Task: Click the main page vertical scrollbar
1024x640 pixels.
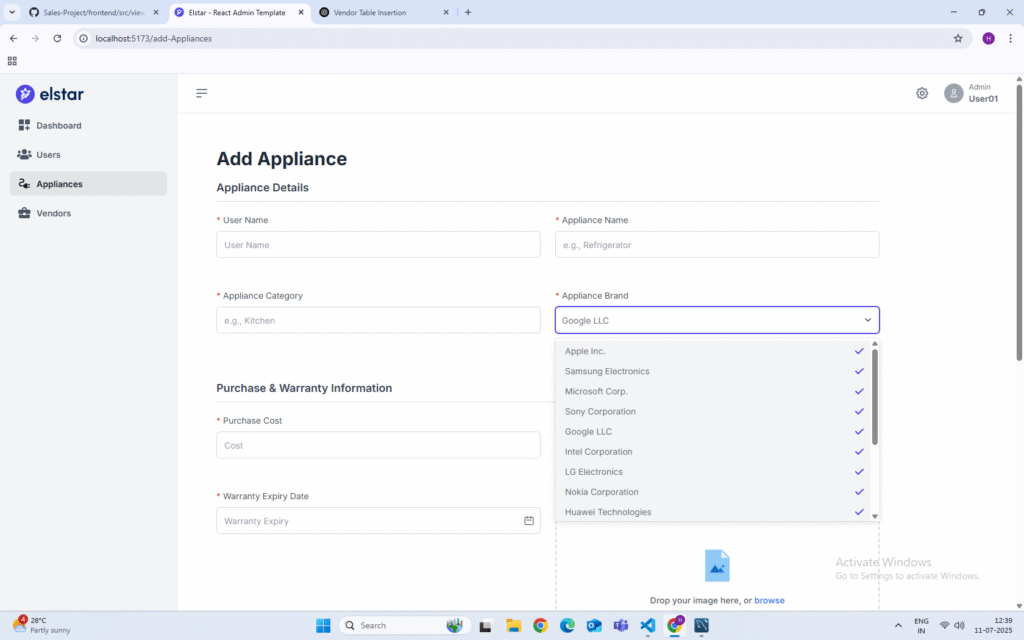Action: click(1019, 222)
